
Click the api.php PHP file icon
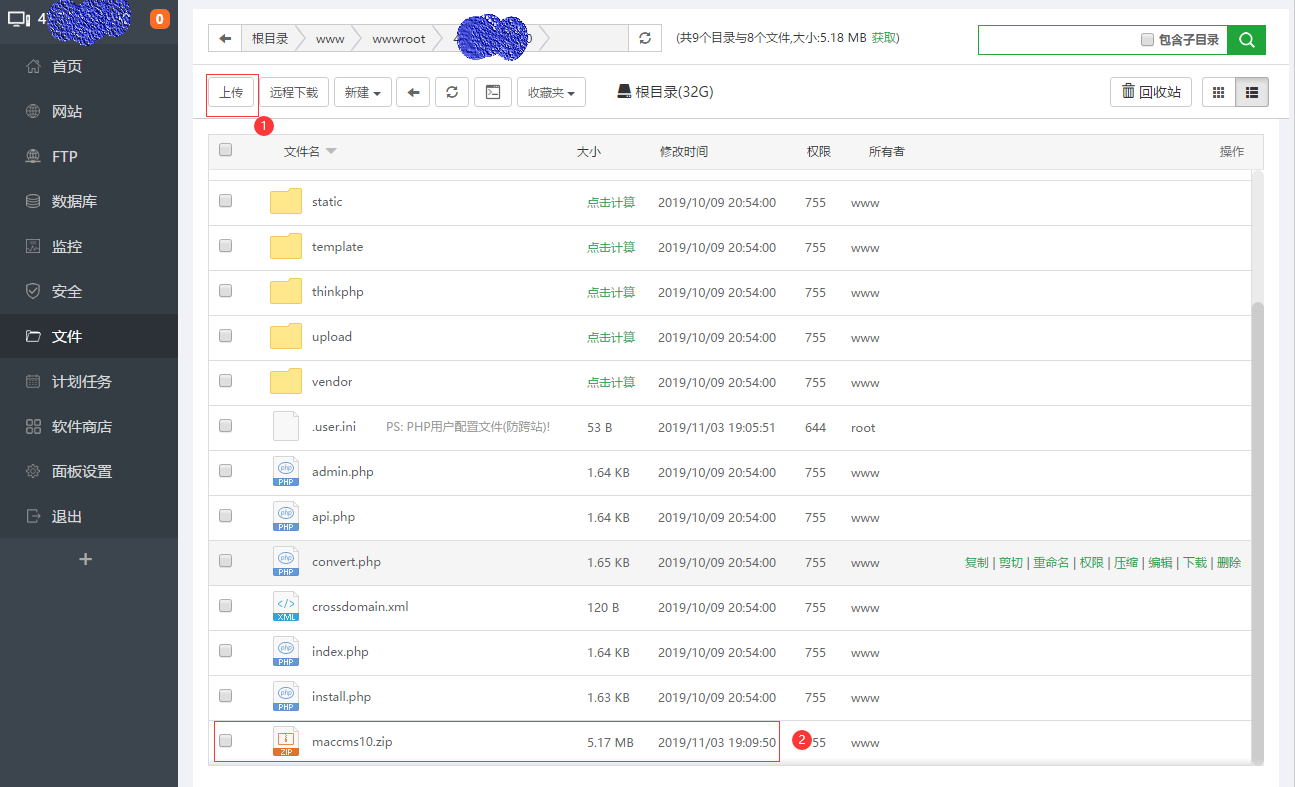286,516
